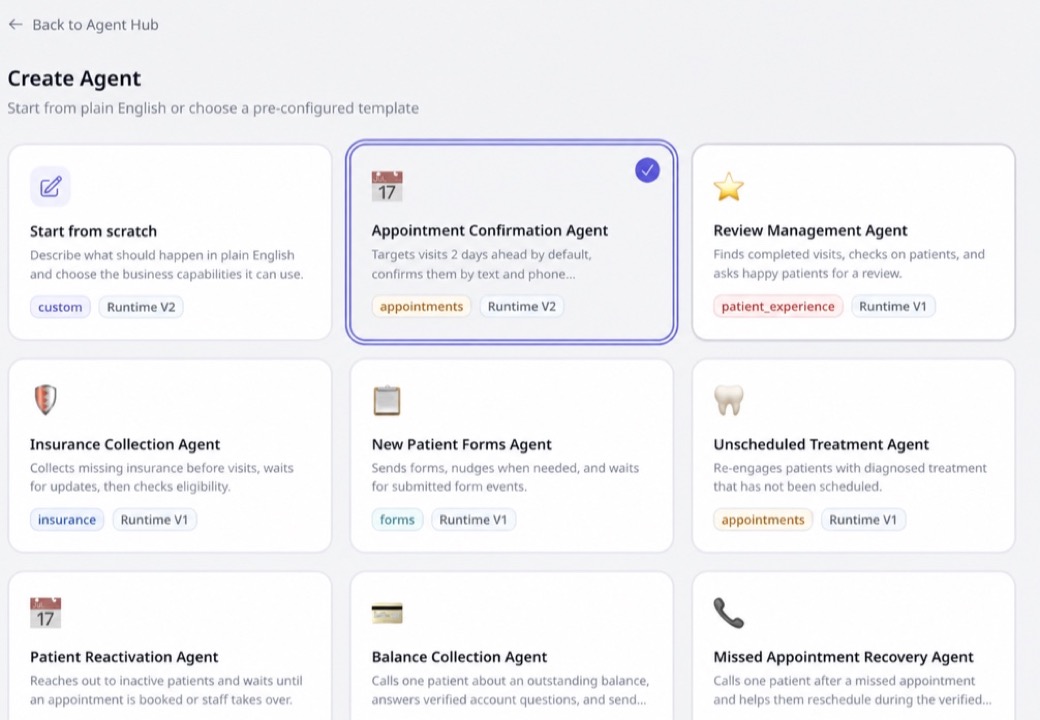Click description 'Calls one patient about an outstanding balance'
1040x720 pixels.
511,690
